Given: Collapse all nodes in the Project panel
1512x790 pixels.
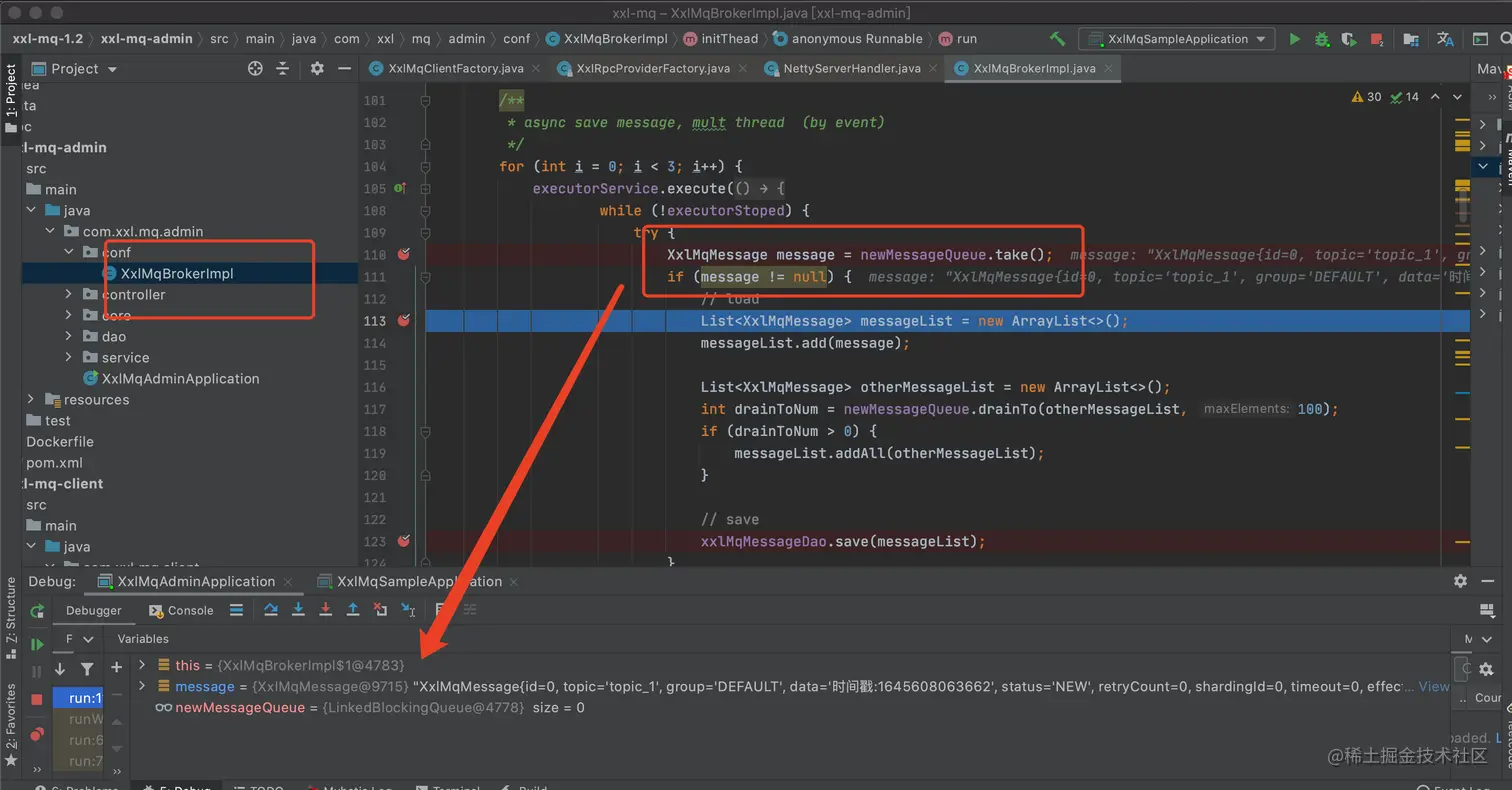Looking at the screenshot, I should point(283,68).
